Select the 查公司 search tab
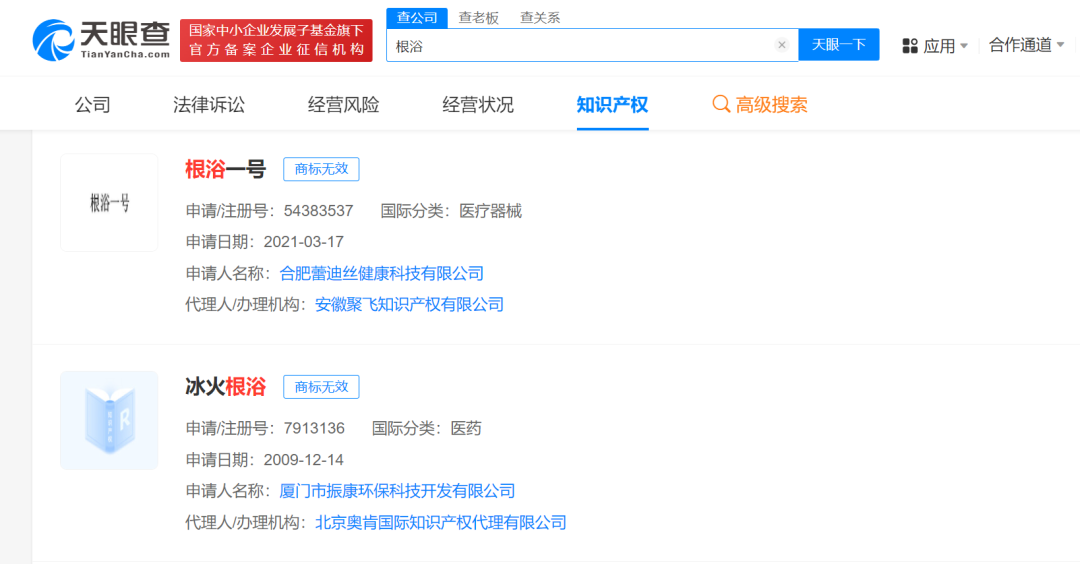1080x564 pixels. click(x=417, y=18)
